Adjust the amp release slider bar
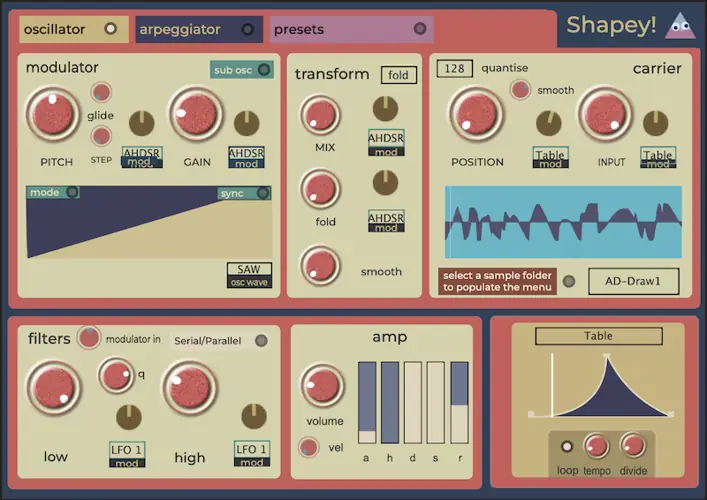 (x=459, y=402)
